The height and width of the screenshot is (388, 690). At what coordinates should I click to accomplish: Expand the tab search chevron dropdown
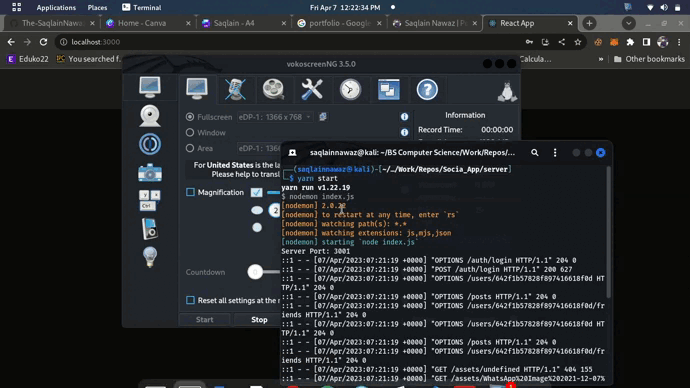(628, 23)
